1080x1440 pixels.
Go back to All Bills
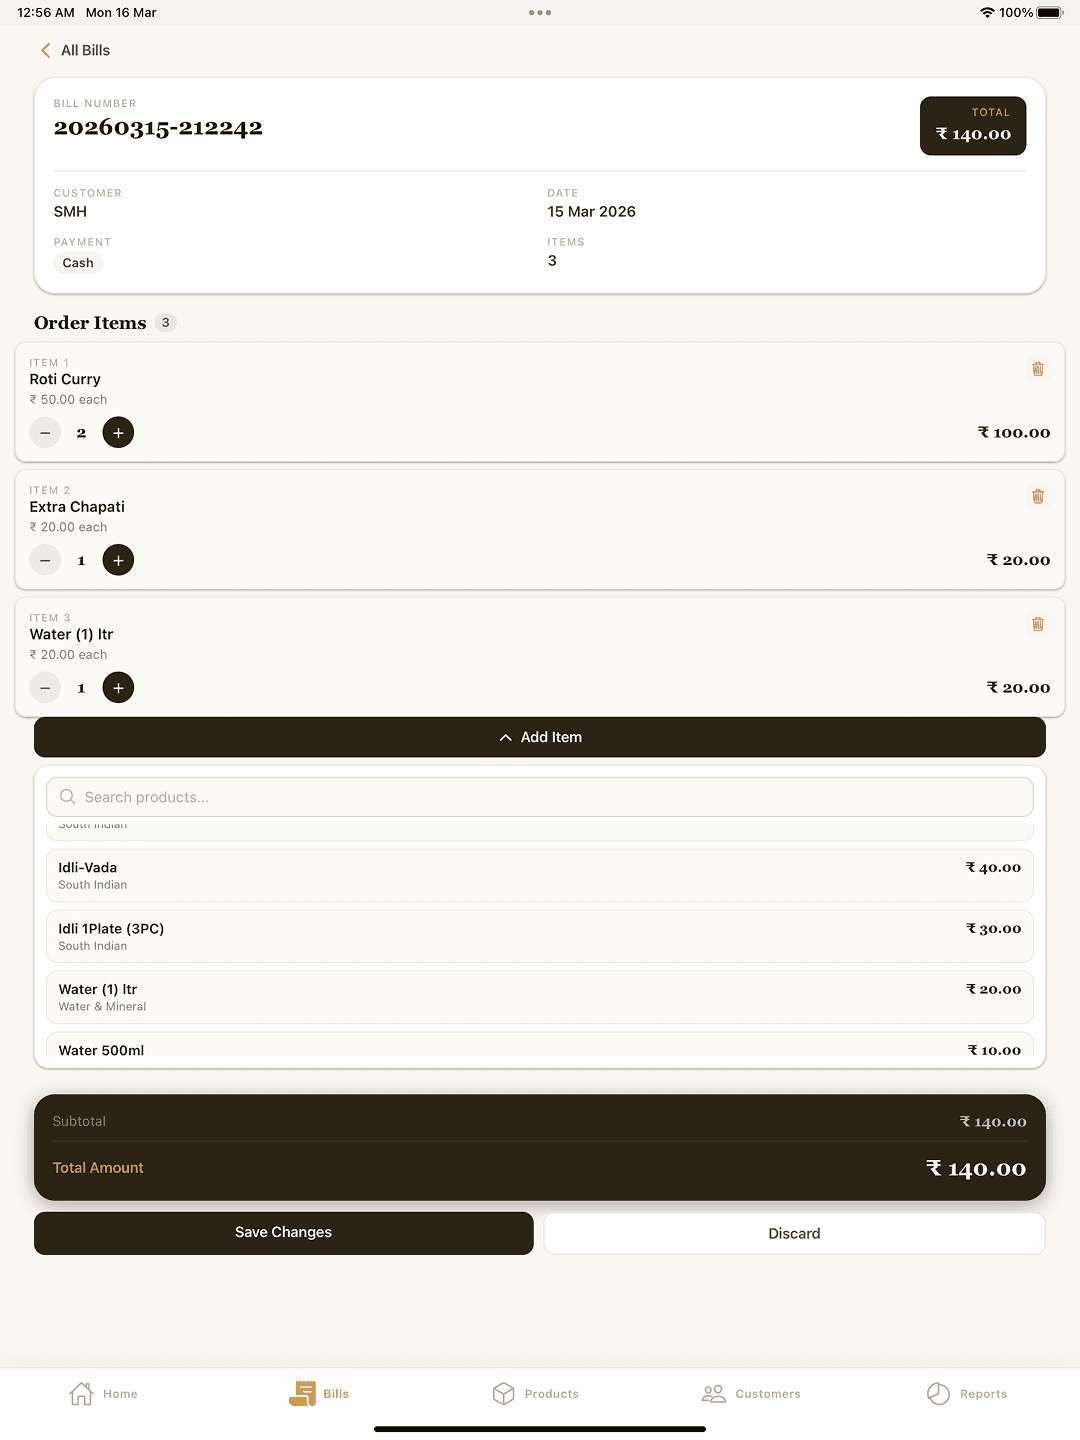76,50
